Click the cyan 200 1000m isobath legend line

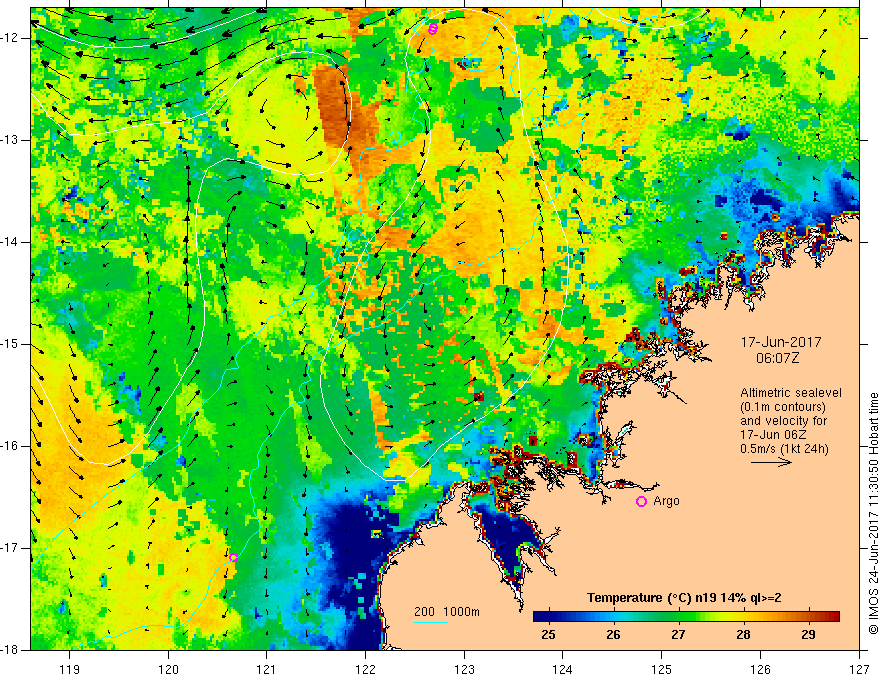click(x=430, y=622)
